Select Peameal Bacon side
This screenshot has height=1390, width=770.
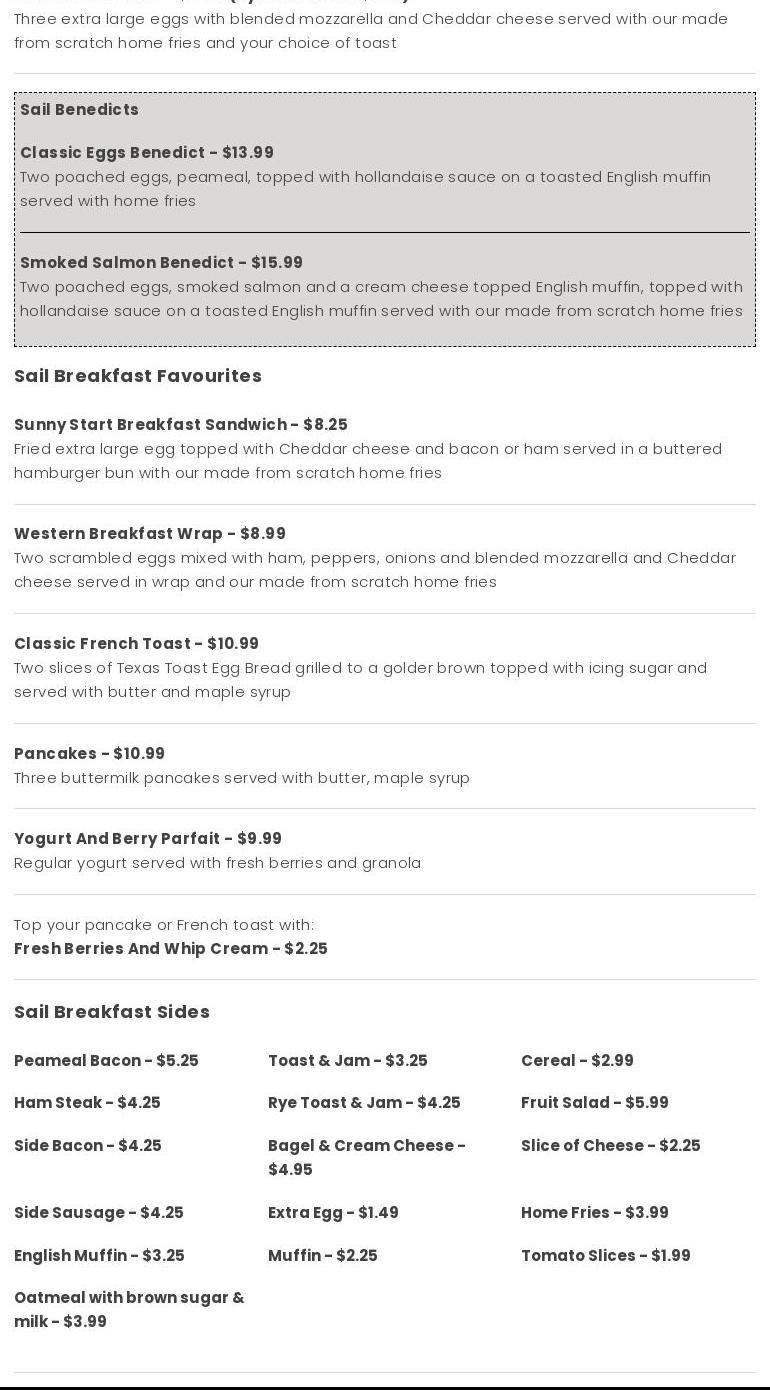click(x=106, y=1061)
